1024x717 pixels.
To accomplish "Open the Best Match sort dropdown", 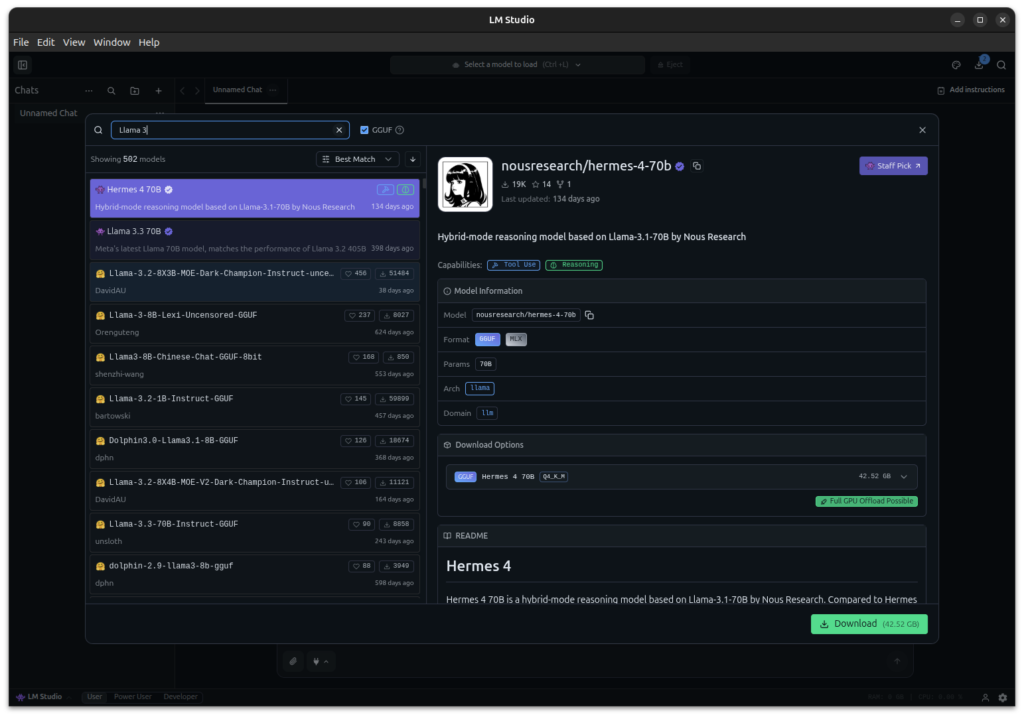I will pos(357,158).
